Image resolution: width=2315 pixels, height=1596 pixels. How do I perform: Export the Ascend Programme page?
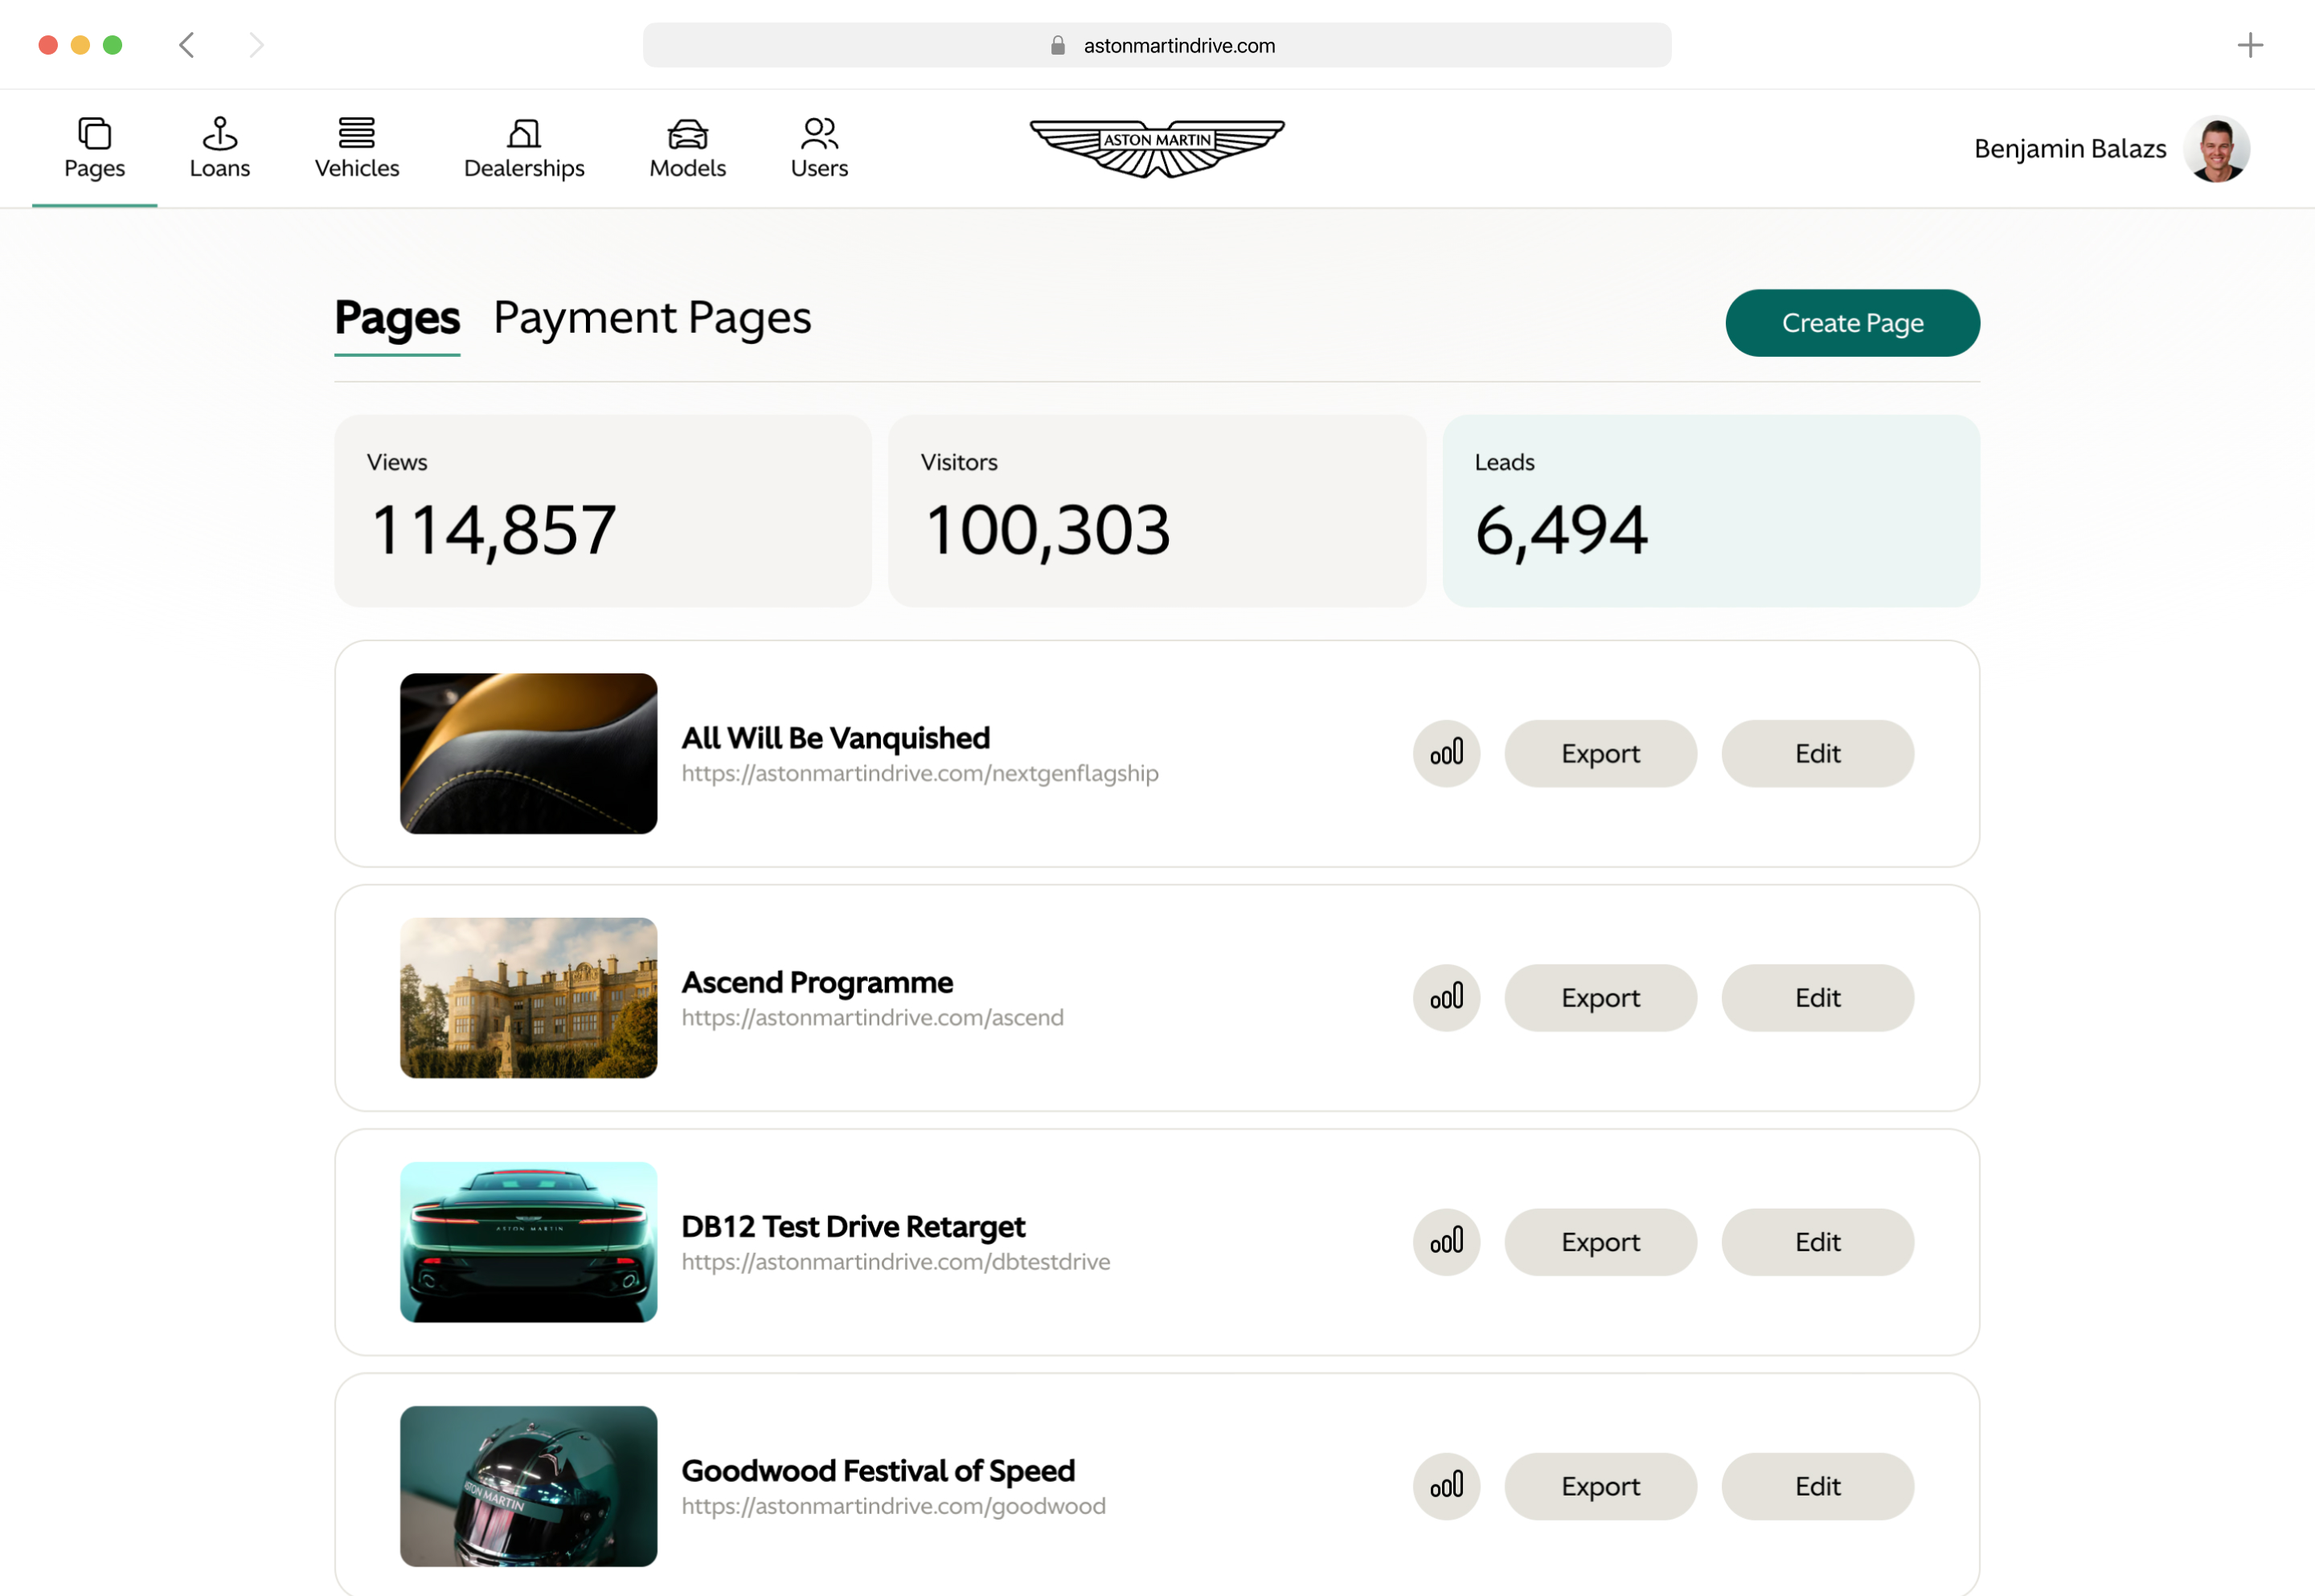1599,997
